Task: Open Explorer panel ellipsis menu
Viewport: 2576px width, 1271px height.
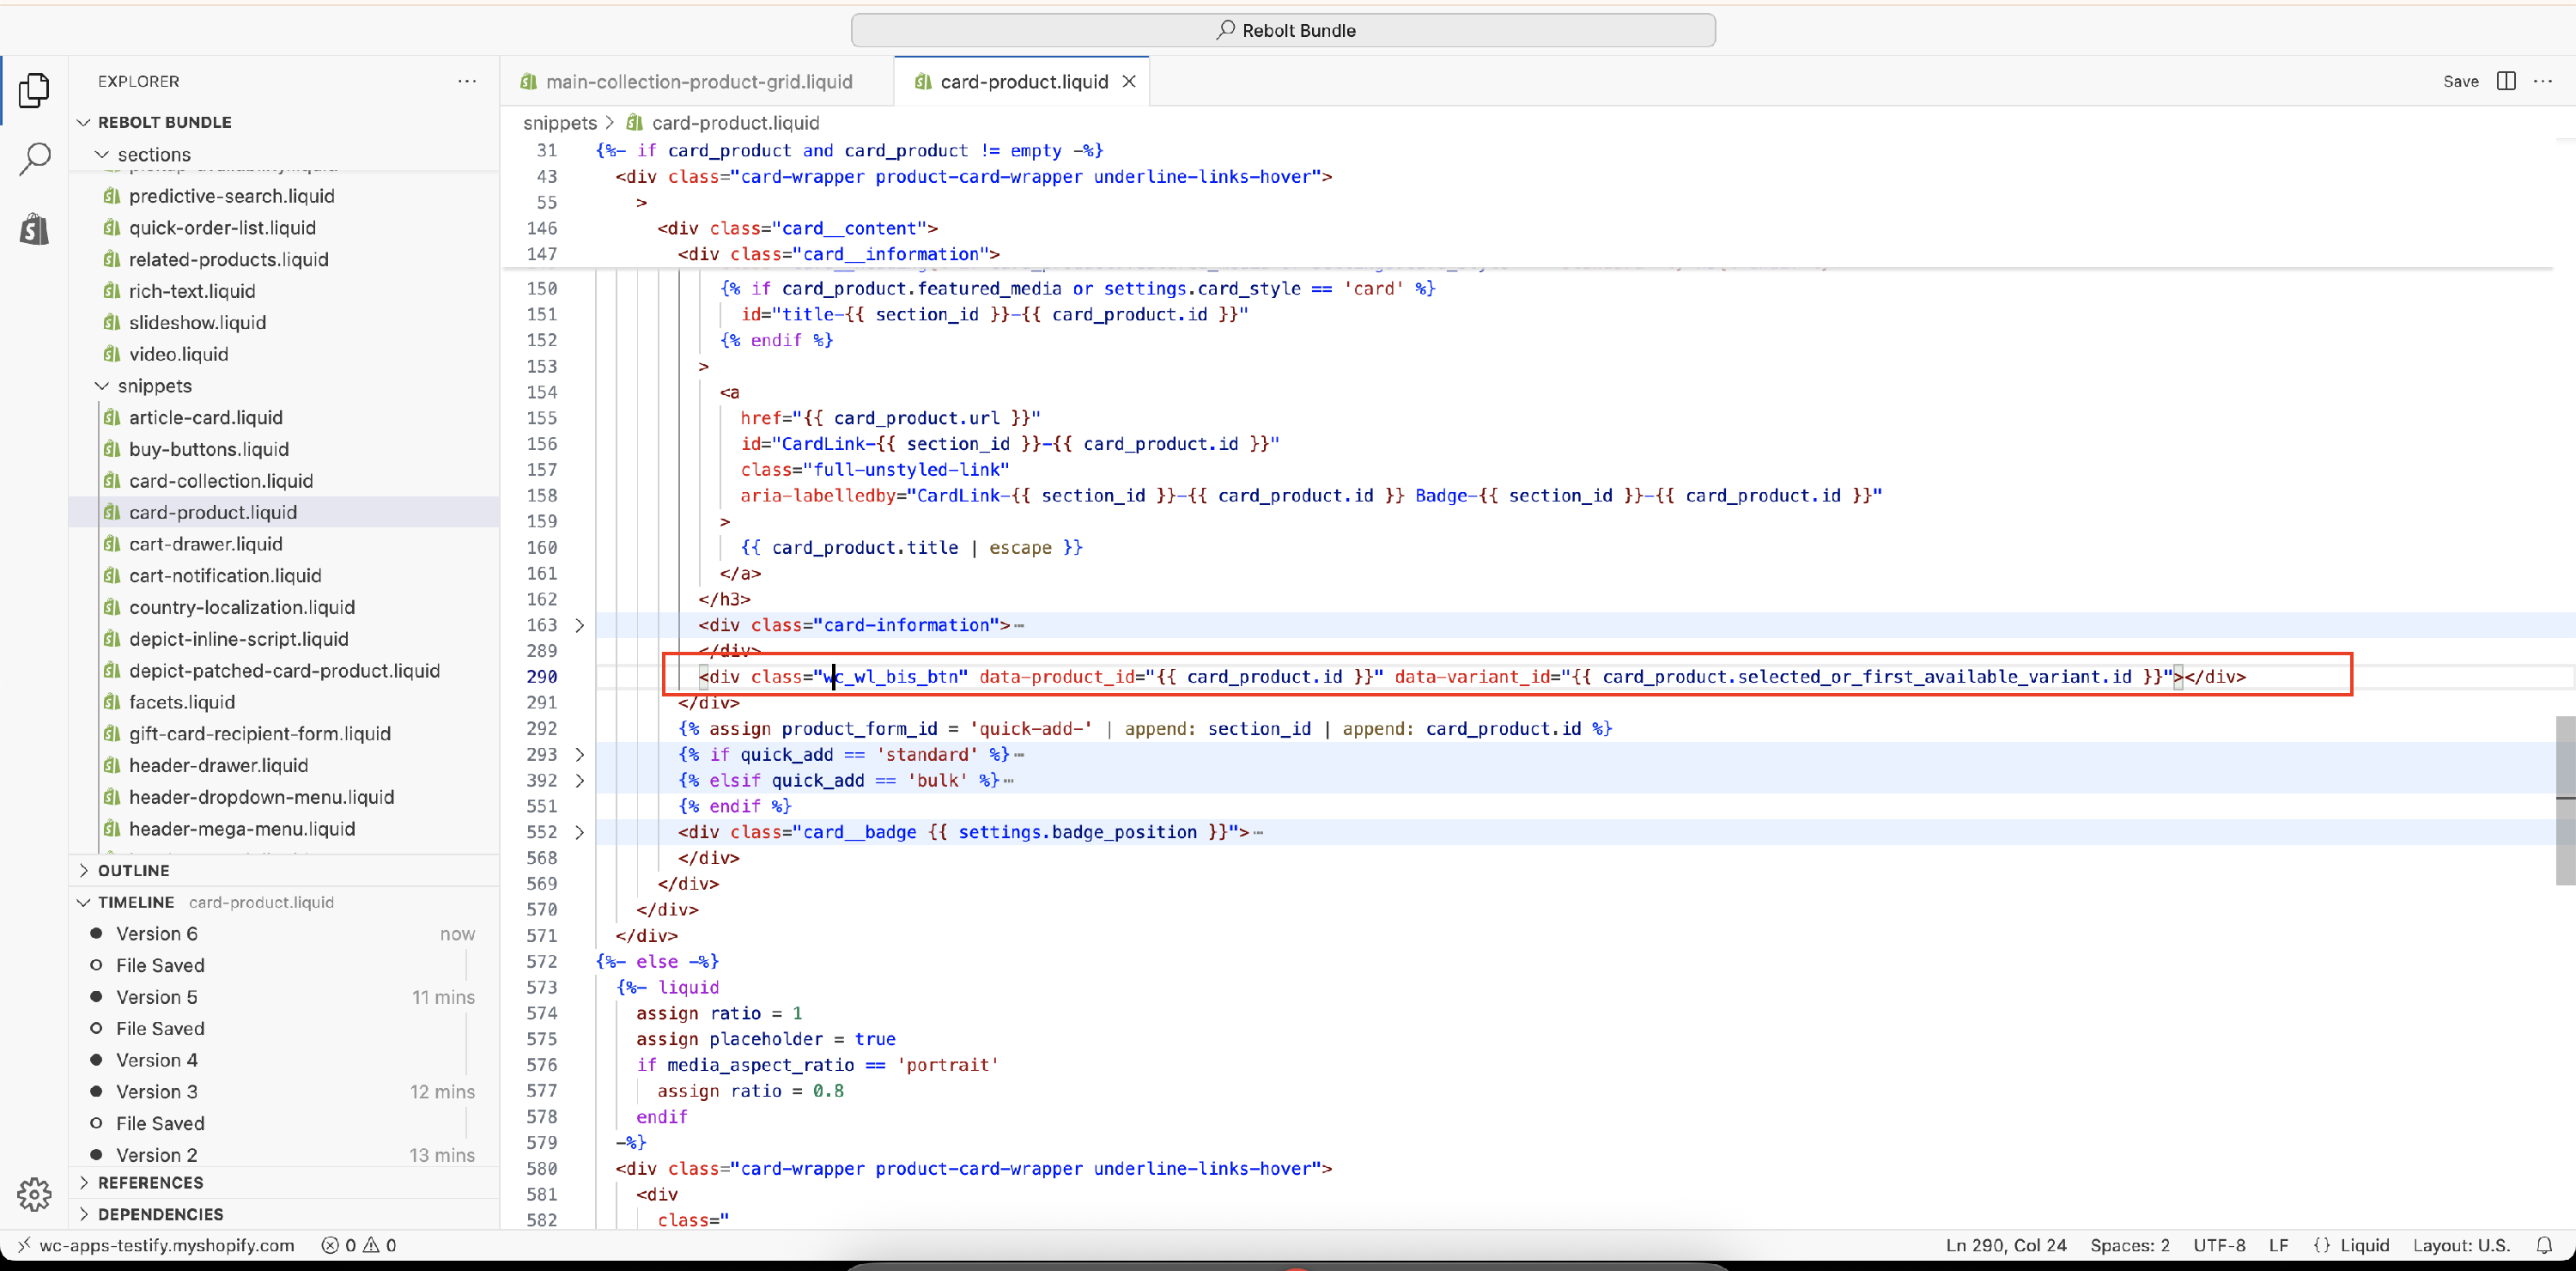Action: point(466,81)
